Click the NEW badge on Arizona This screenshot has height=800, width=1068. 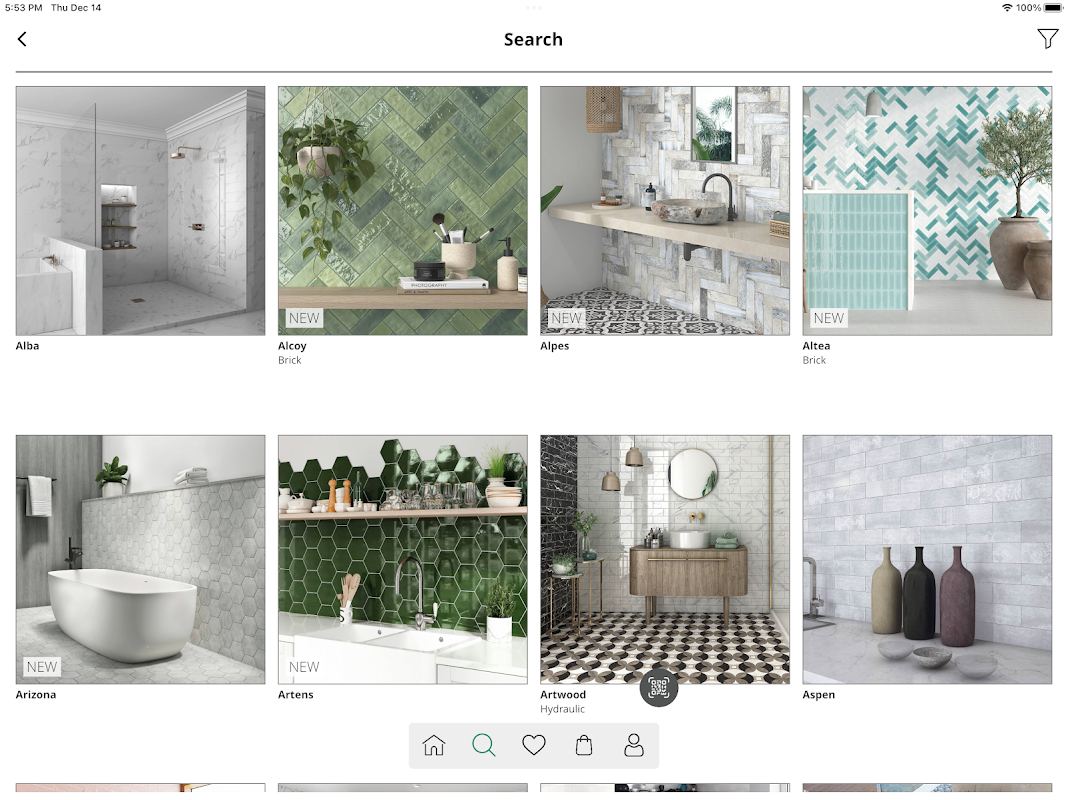(42, 667)
